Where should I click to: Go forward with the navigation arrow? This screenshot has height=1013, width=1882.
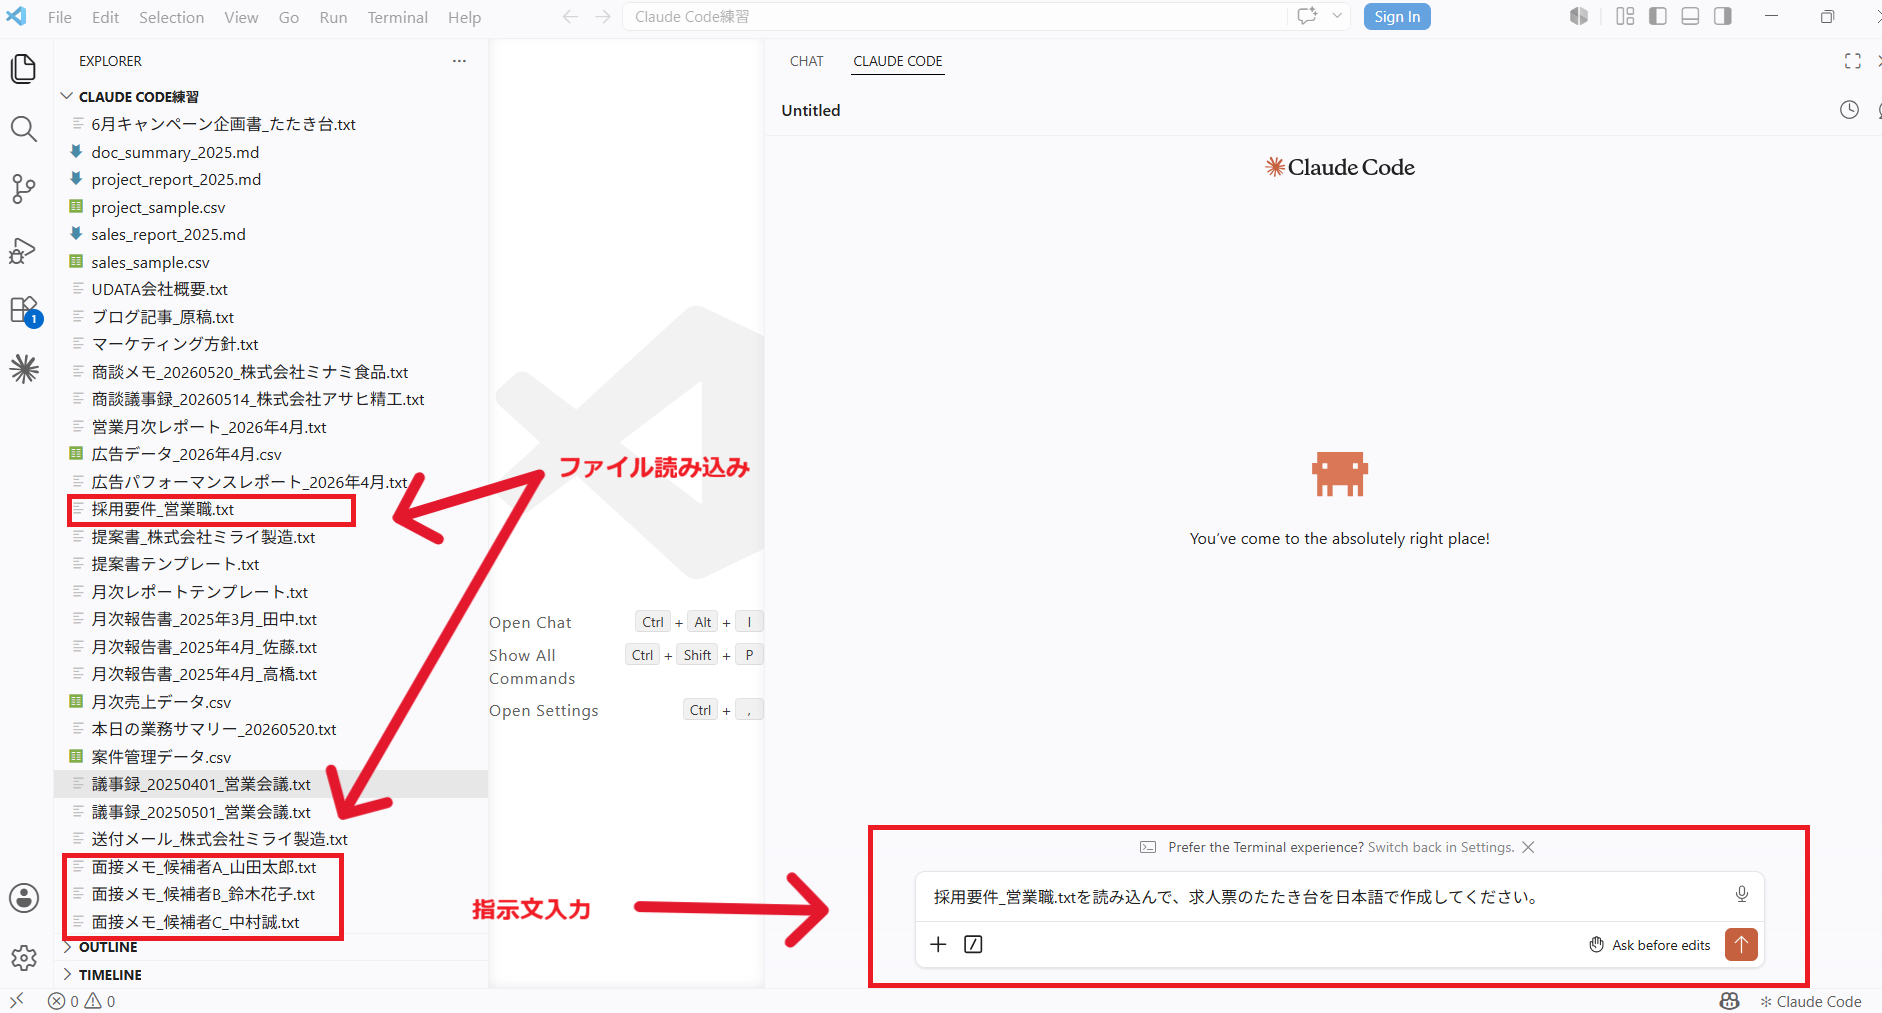click(602, 17)
